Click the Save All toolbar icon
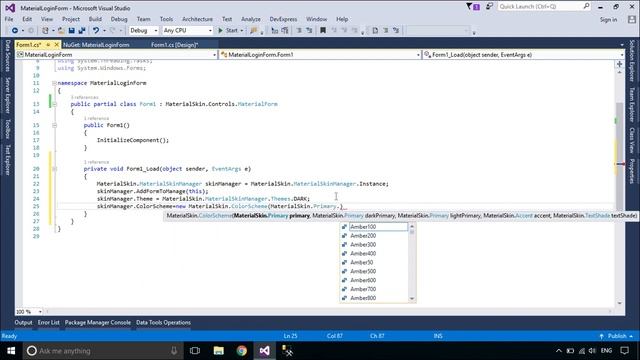This screenshot has width=640, height=360. click(82, 31)
